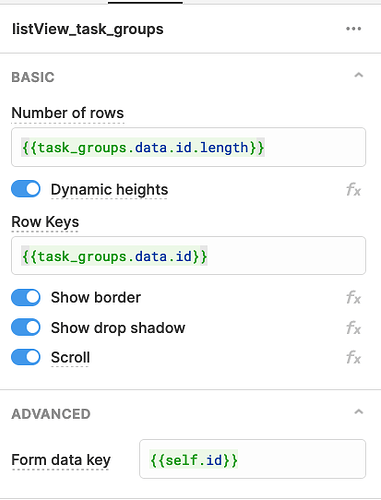Image resolution: width=381 pixels, height=500 pixels.
Task: Turn off the Scroll switch
Action: pyautogui.click(x=26, y=357)
